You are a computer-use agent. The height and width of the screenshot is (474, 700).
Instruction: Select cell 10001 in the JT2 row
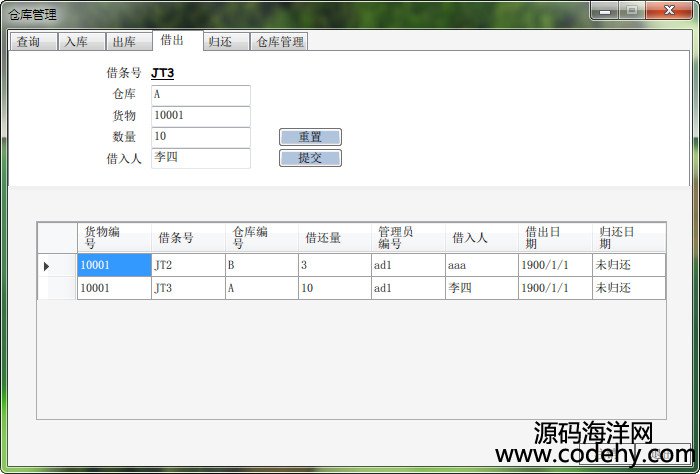114,265
